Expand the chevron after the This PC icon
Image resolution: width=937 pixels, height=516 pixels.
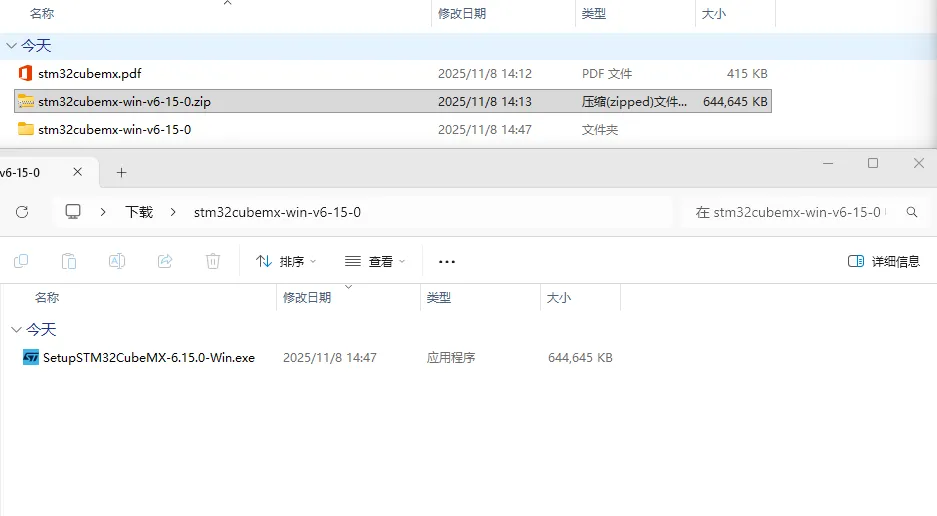103,212
